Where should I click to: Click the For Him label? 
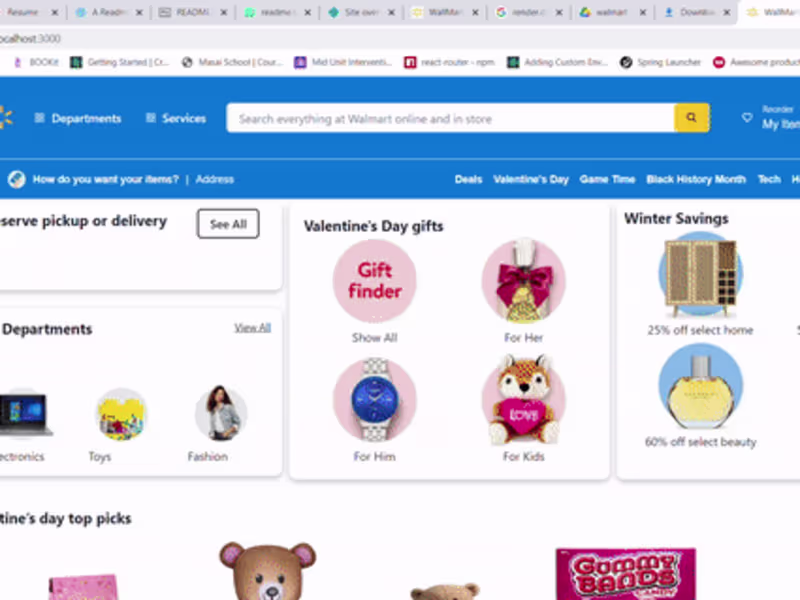click(x=374, y=457)
